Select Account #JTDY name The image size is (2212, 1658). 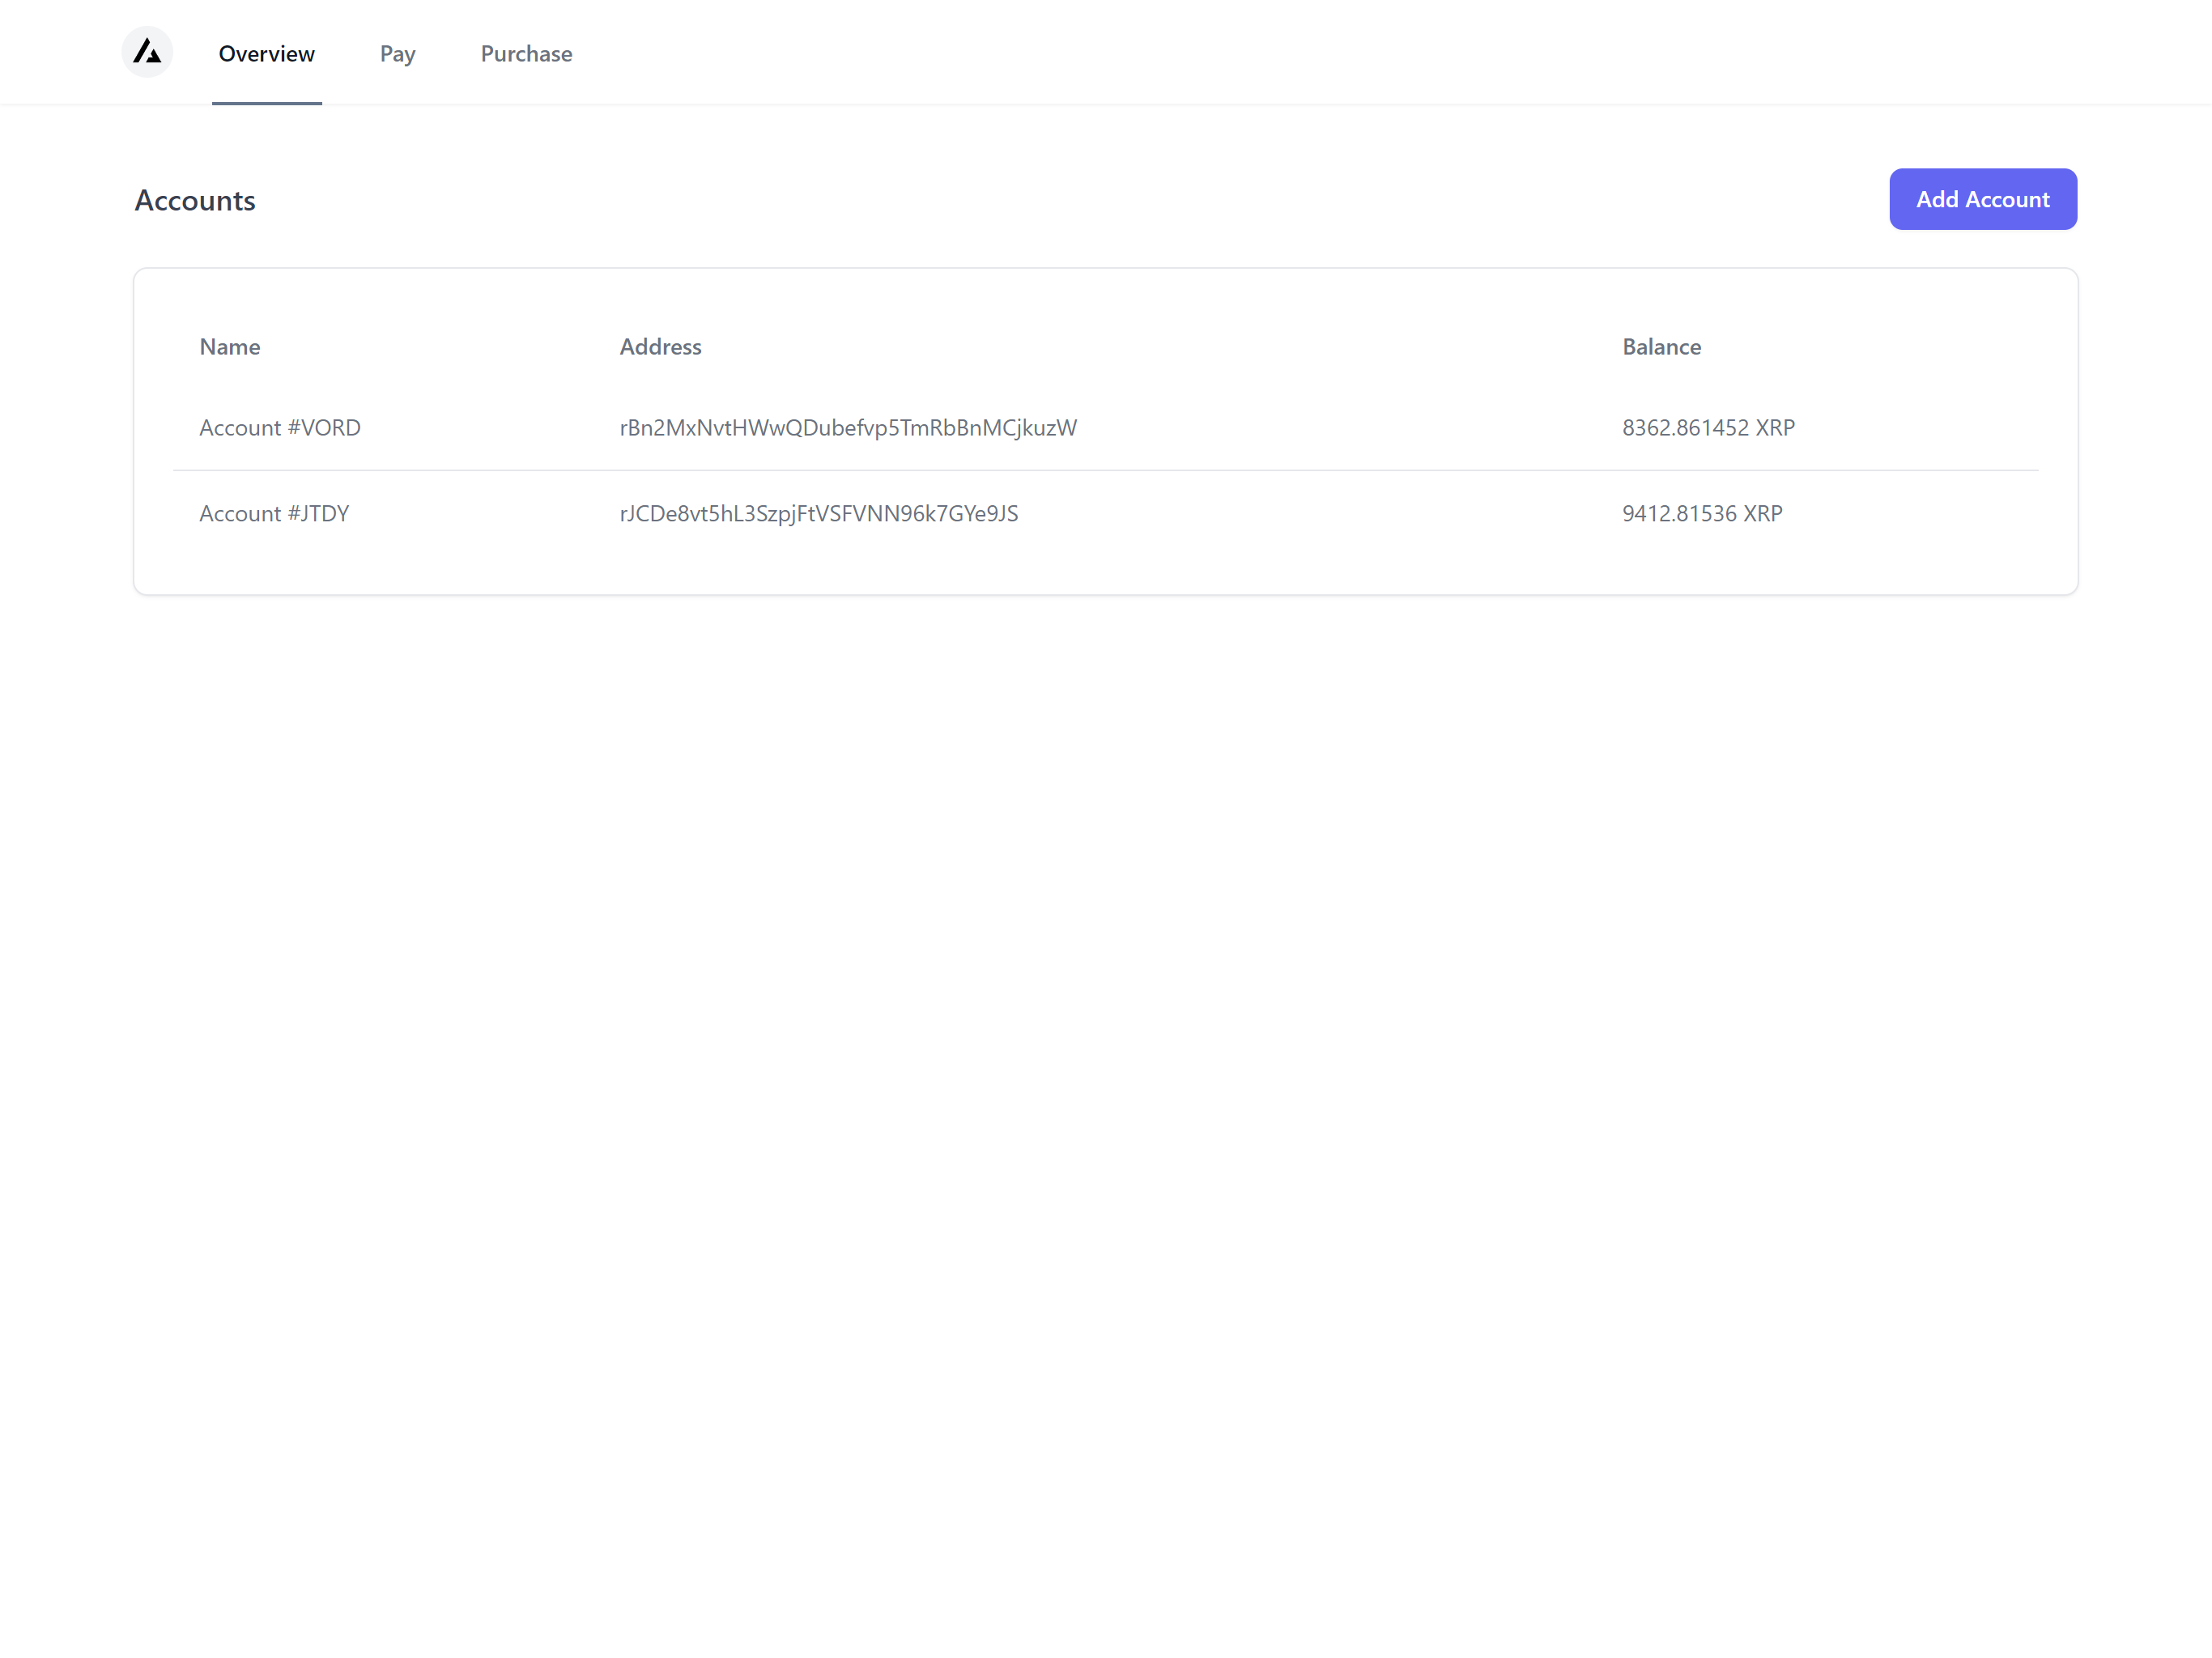(x=274, y=514)
